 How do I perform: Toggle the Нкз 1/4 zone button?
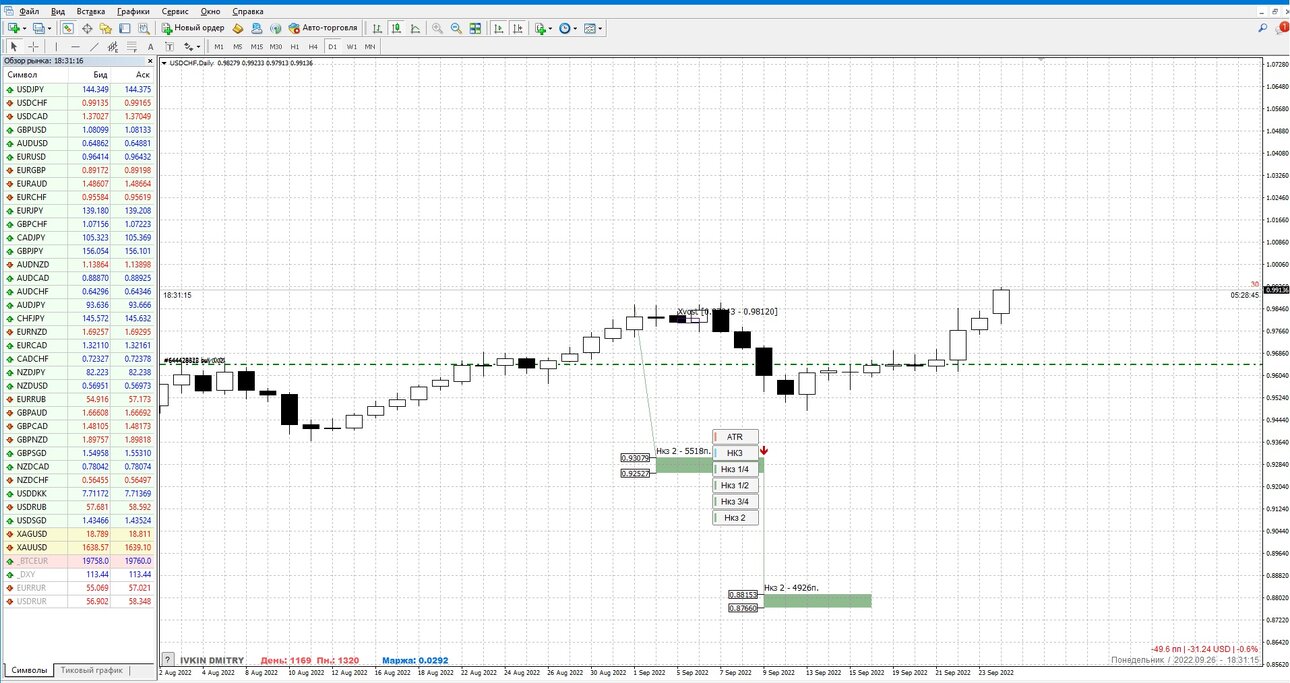(x=735, y=469)
